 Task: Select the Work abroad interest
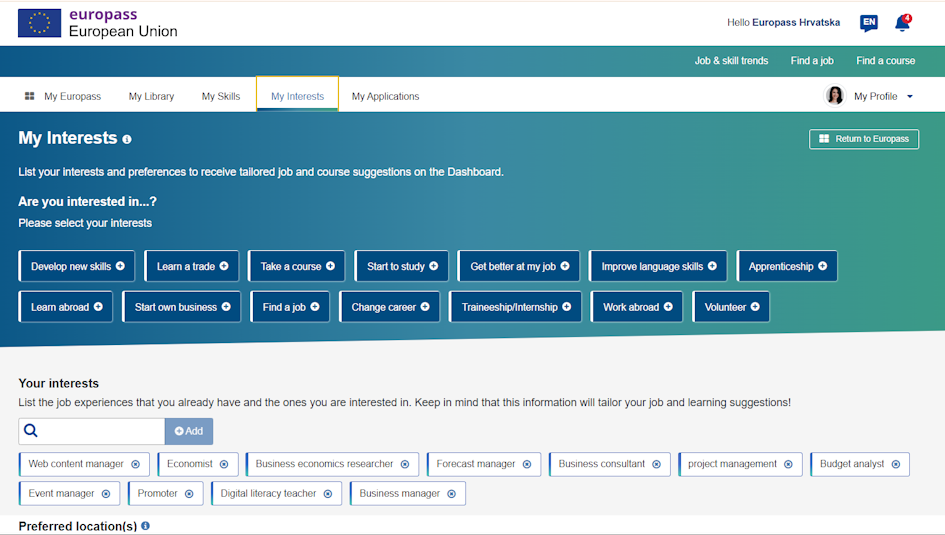637,307
